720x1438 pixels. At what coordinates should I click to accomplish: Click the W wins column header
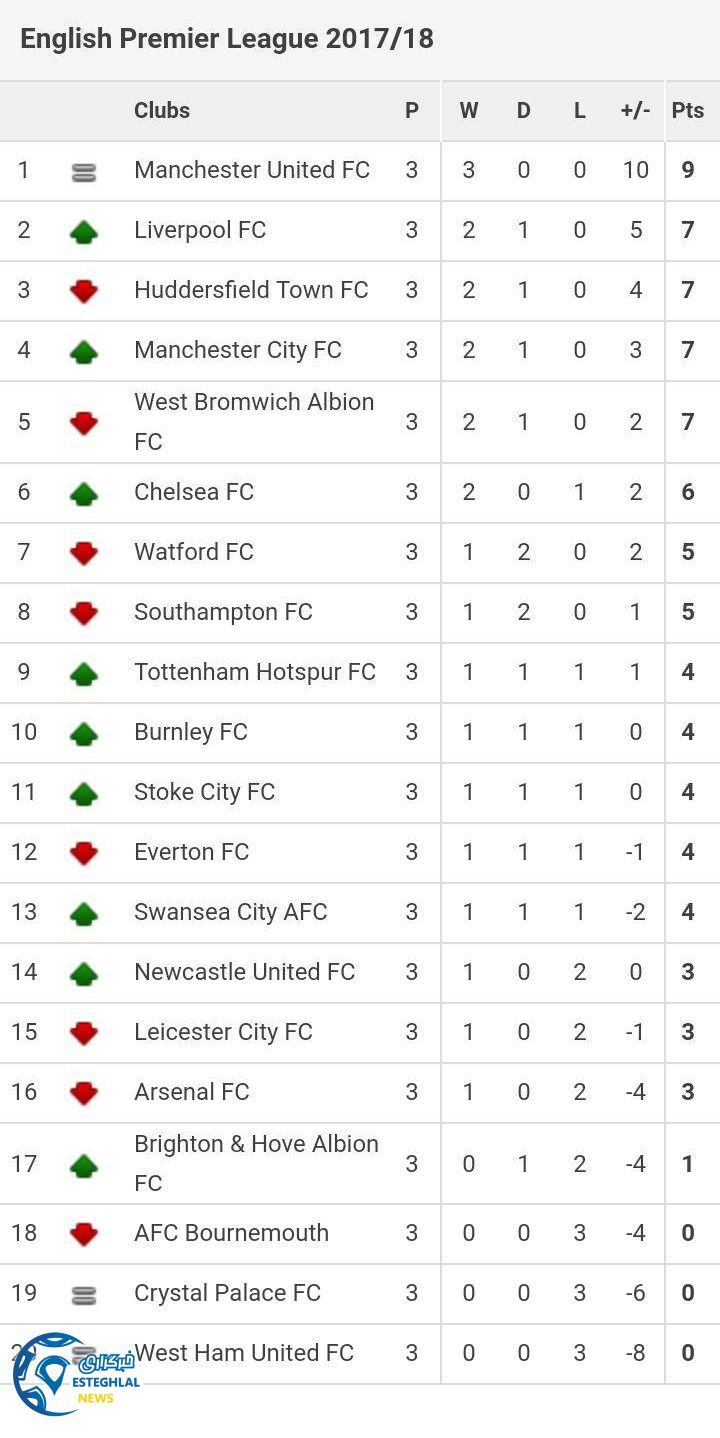tap(468, 110)
